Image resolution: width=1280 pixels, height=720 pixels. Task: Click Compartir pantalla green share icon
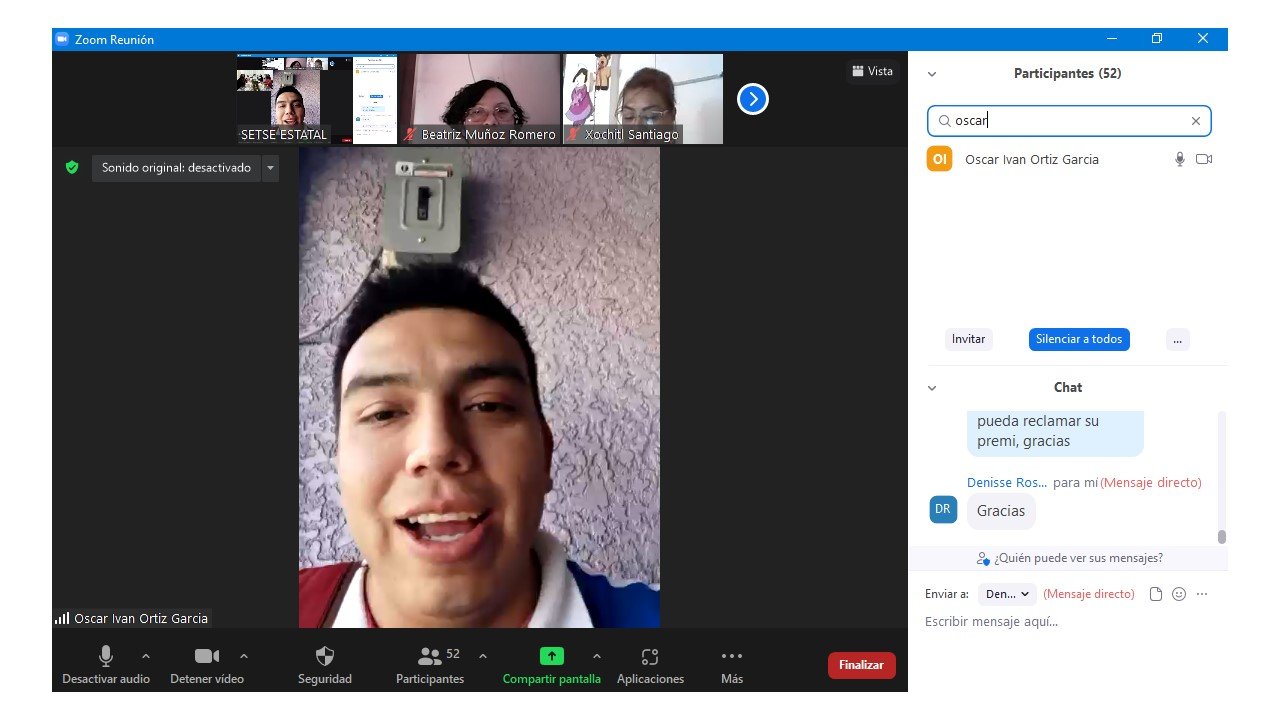click(552, 657)
